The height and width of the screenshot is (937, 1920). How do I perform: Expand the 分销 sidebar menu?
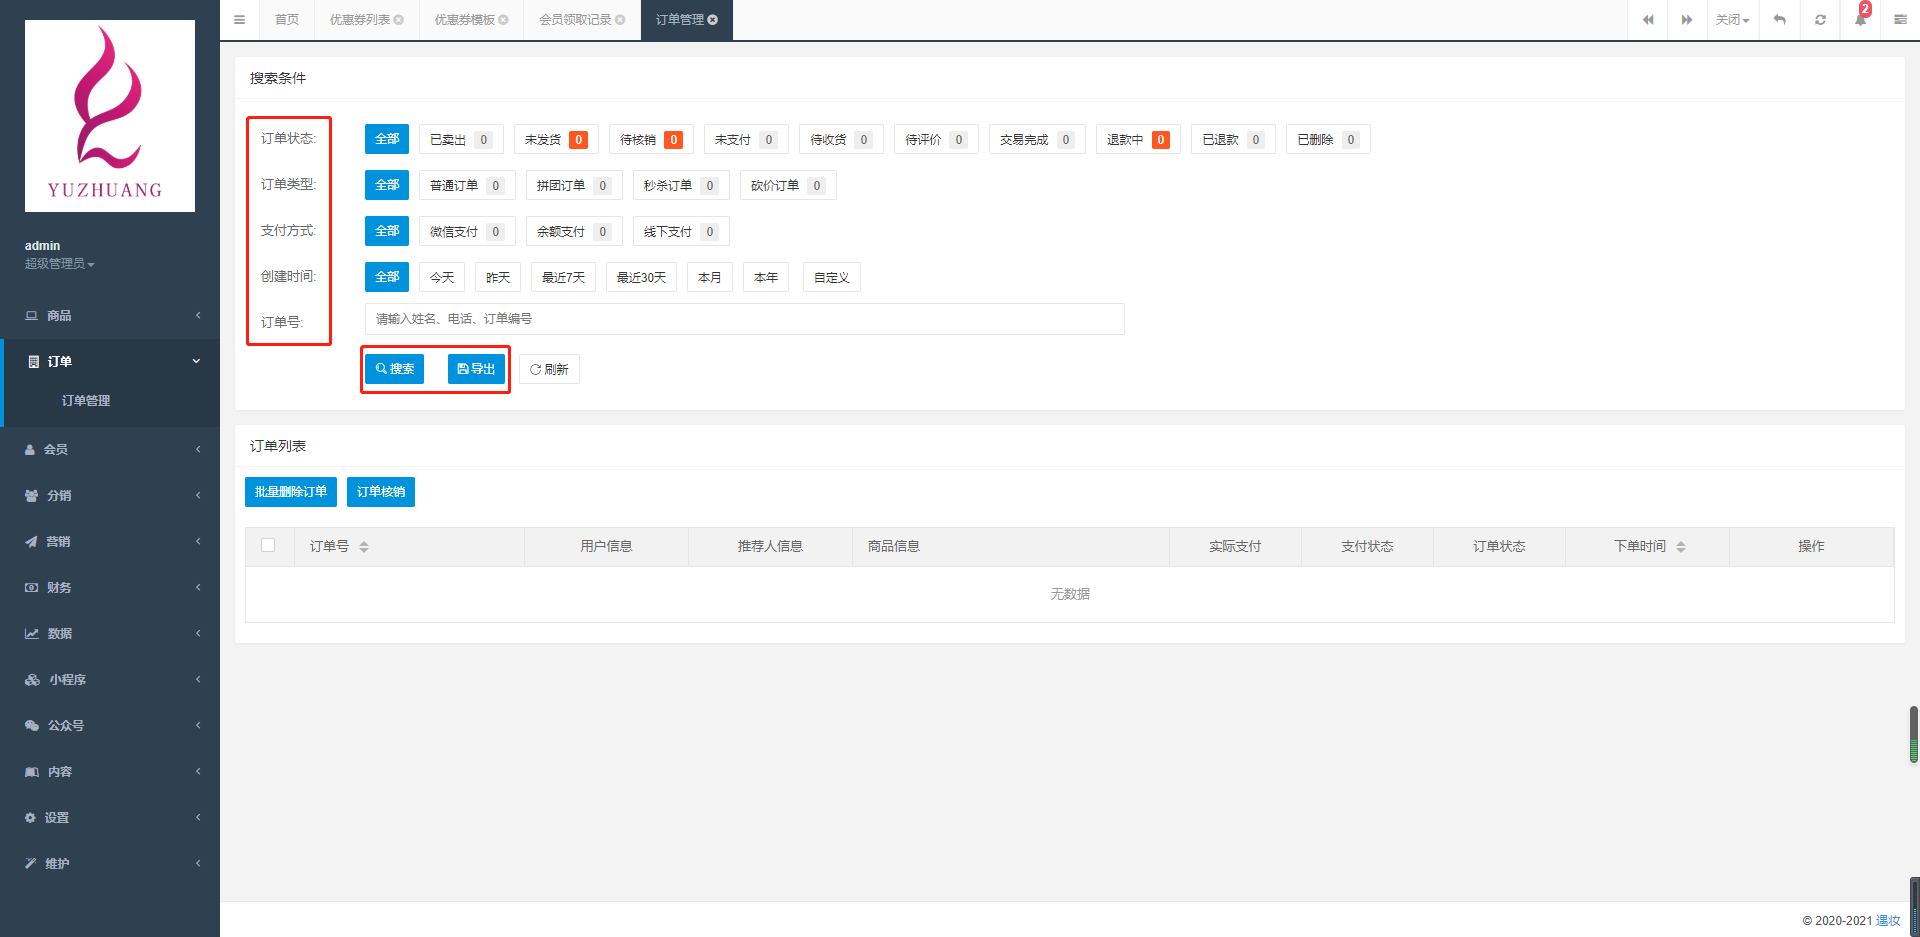110,496
